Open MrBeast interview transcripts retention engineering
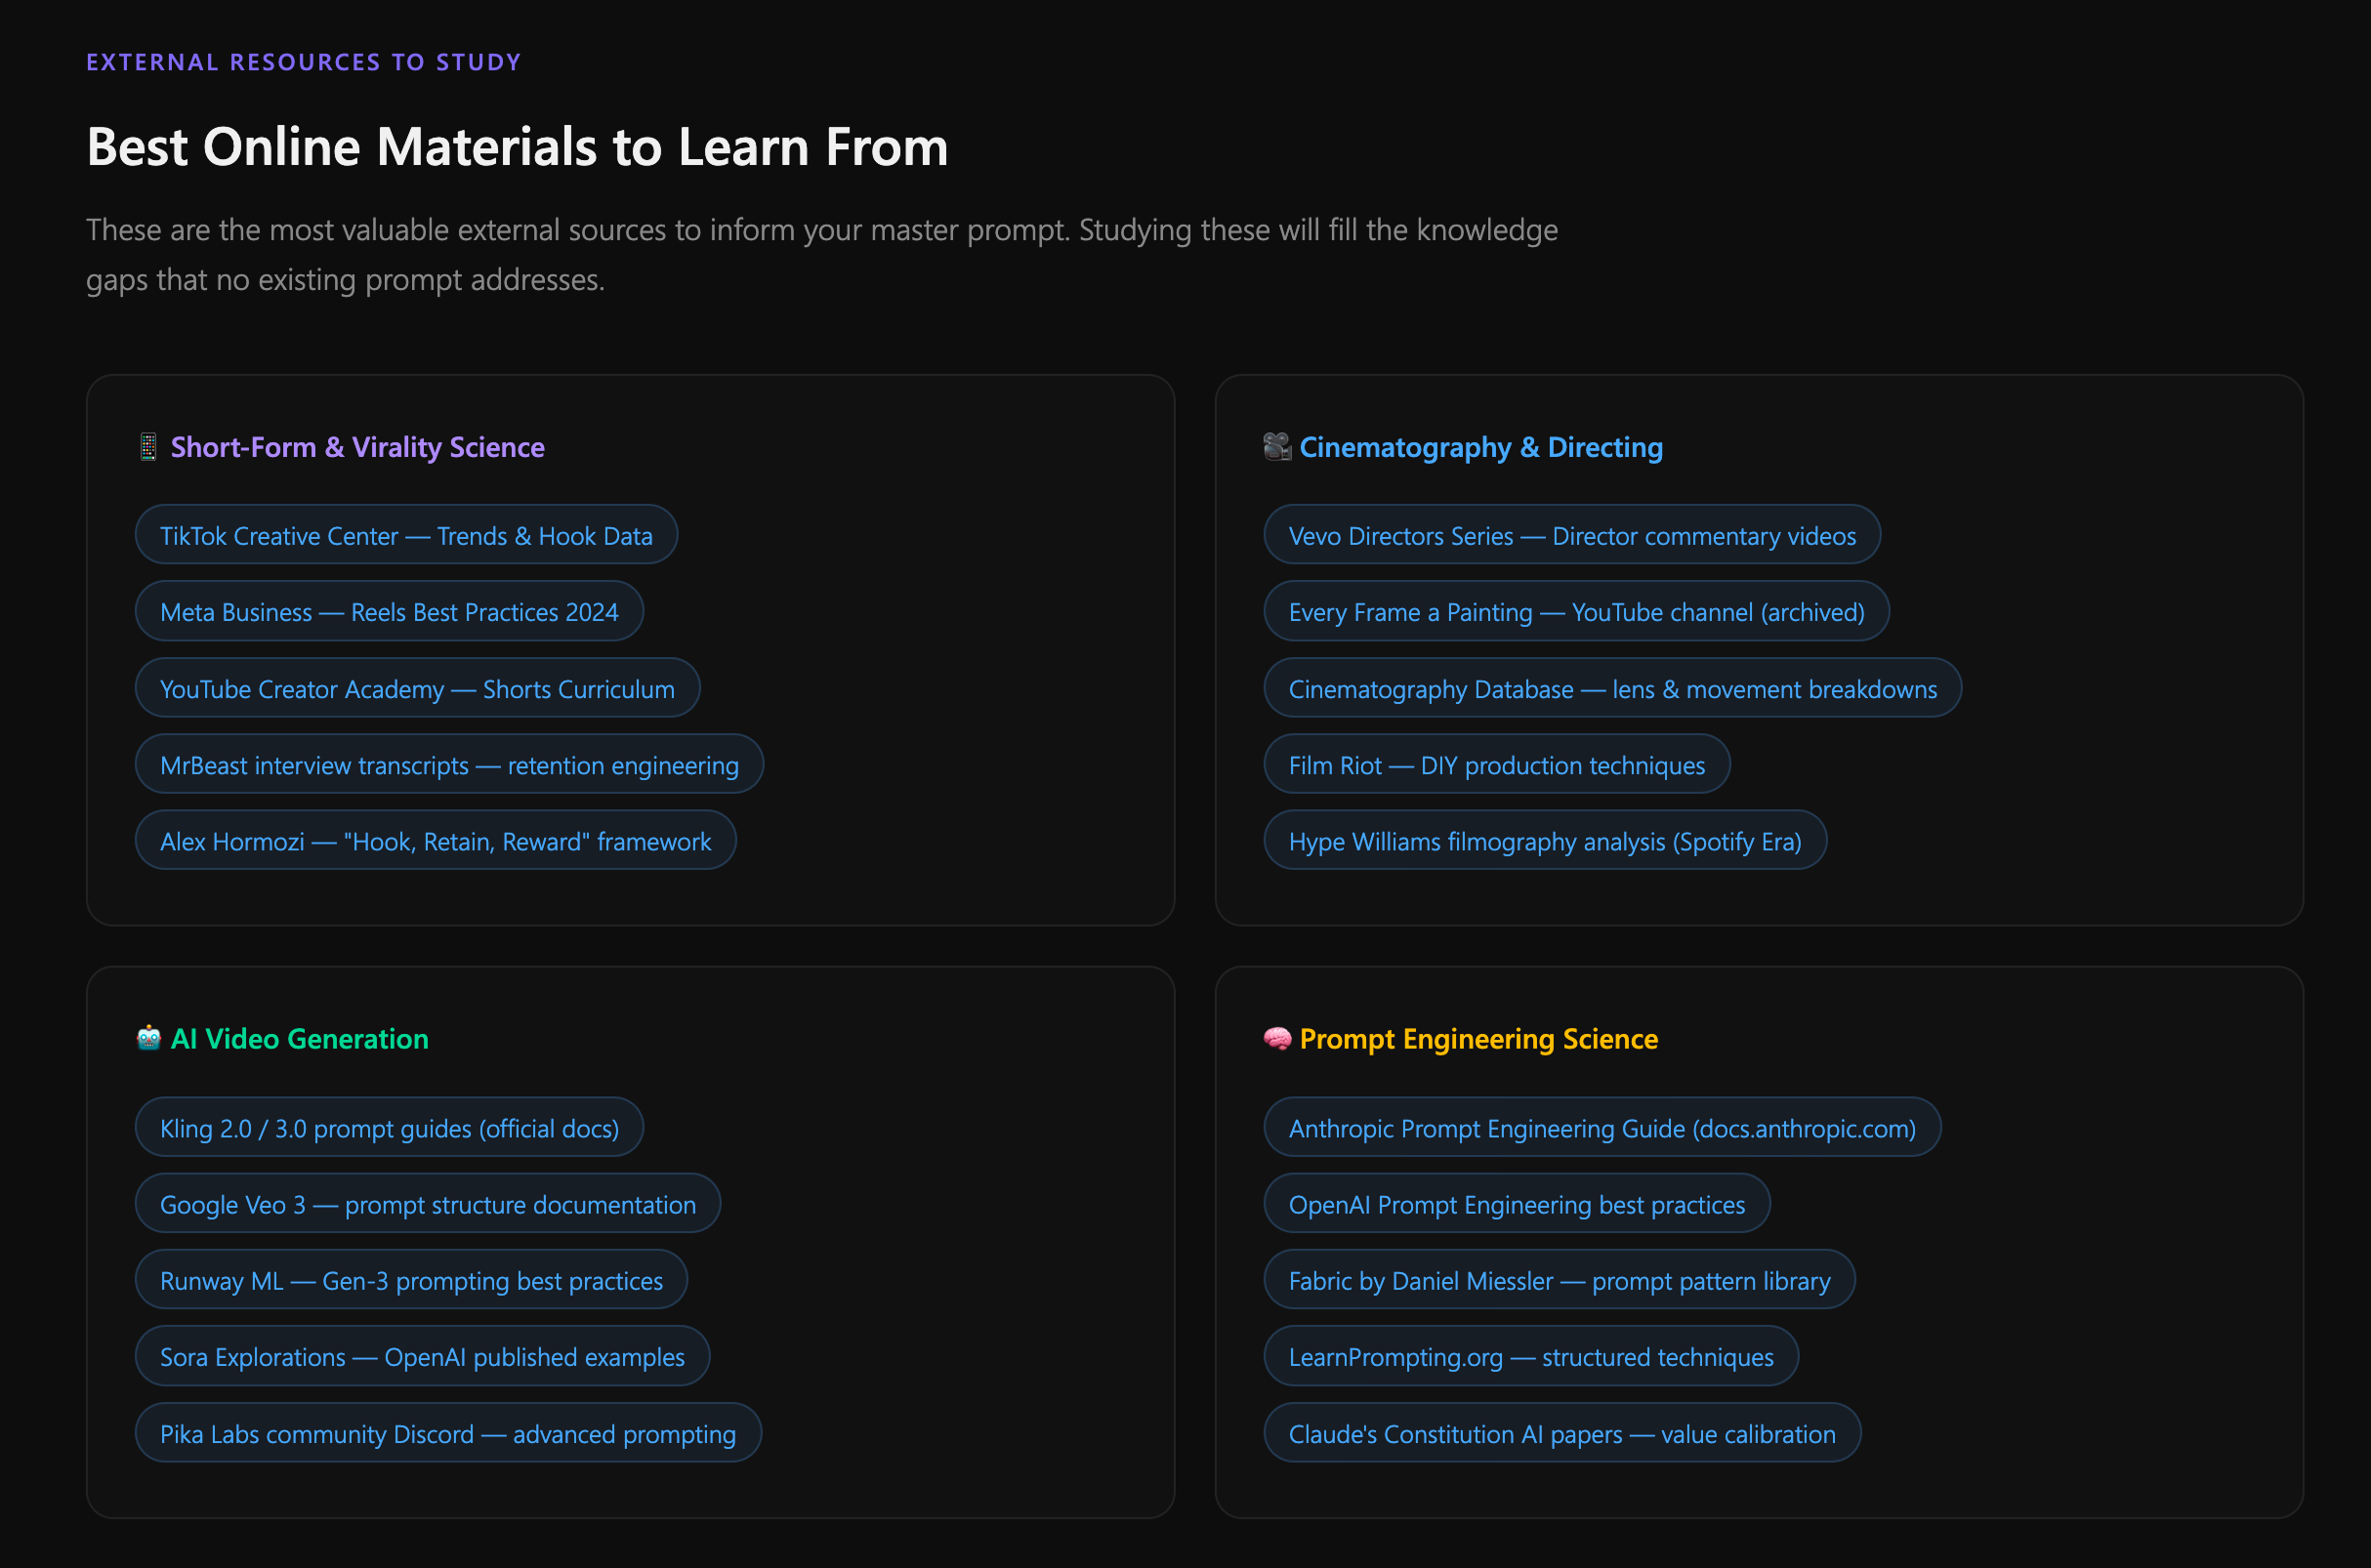 [448, 764]
